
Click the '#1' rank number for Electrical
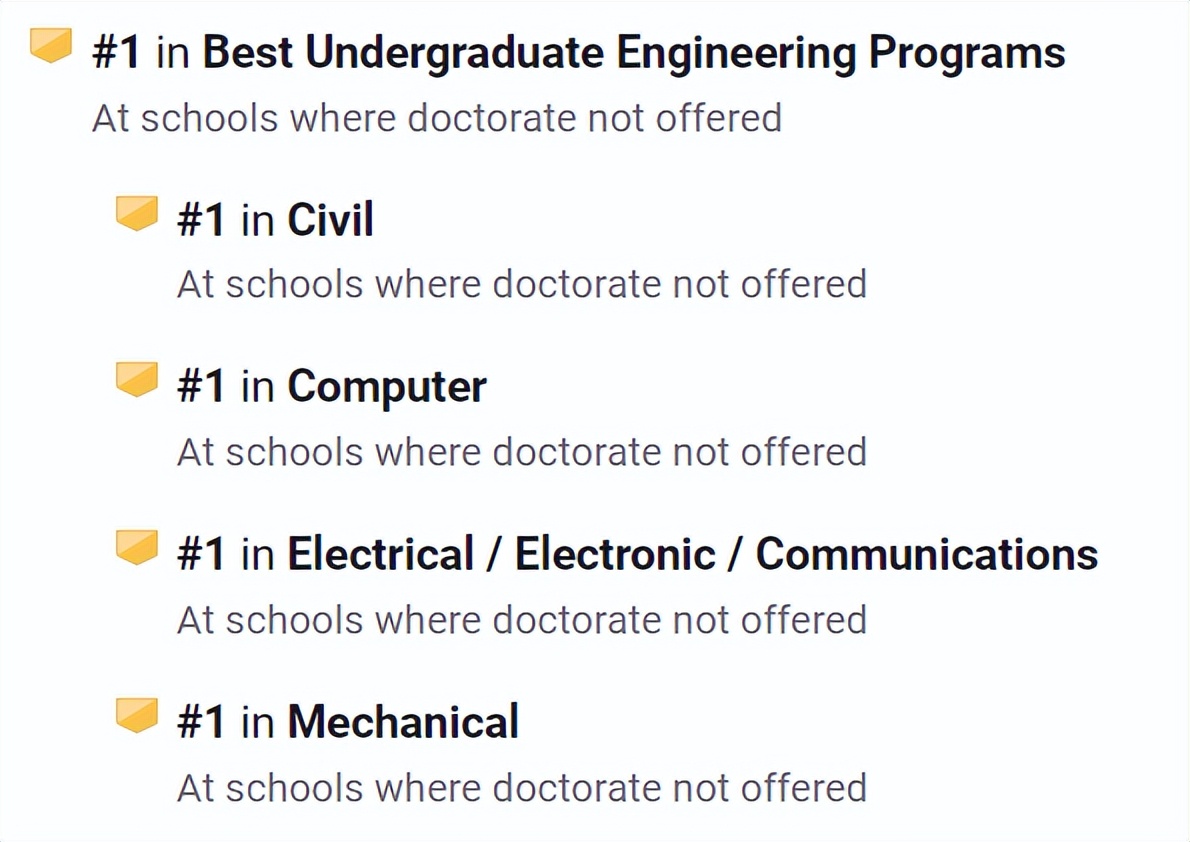tap(201, 555)
